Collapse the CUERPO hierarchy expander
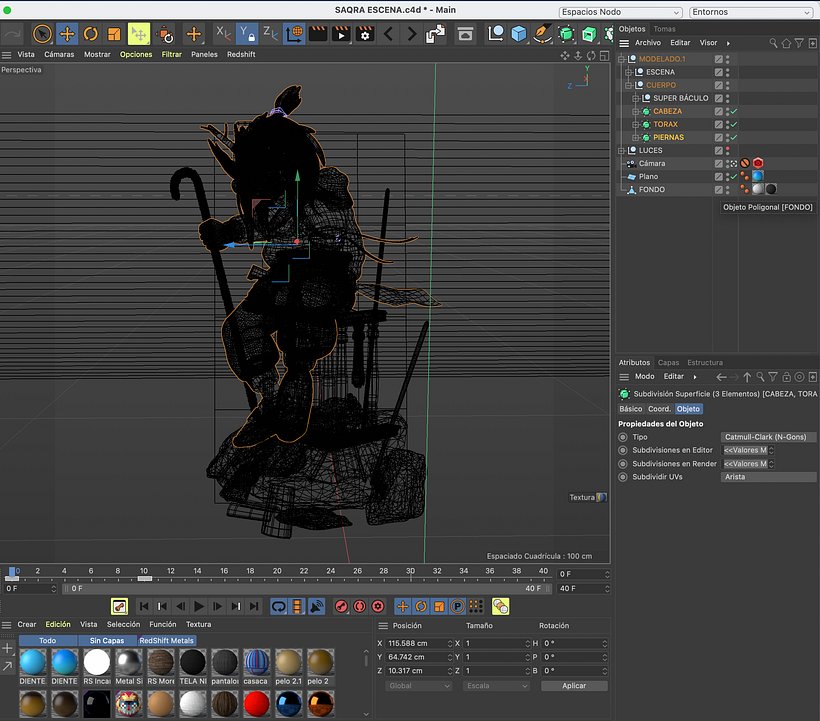The width and height of the screenshot is (820, 721). (x=629, y=85)
